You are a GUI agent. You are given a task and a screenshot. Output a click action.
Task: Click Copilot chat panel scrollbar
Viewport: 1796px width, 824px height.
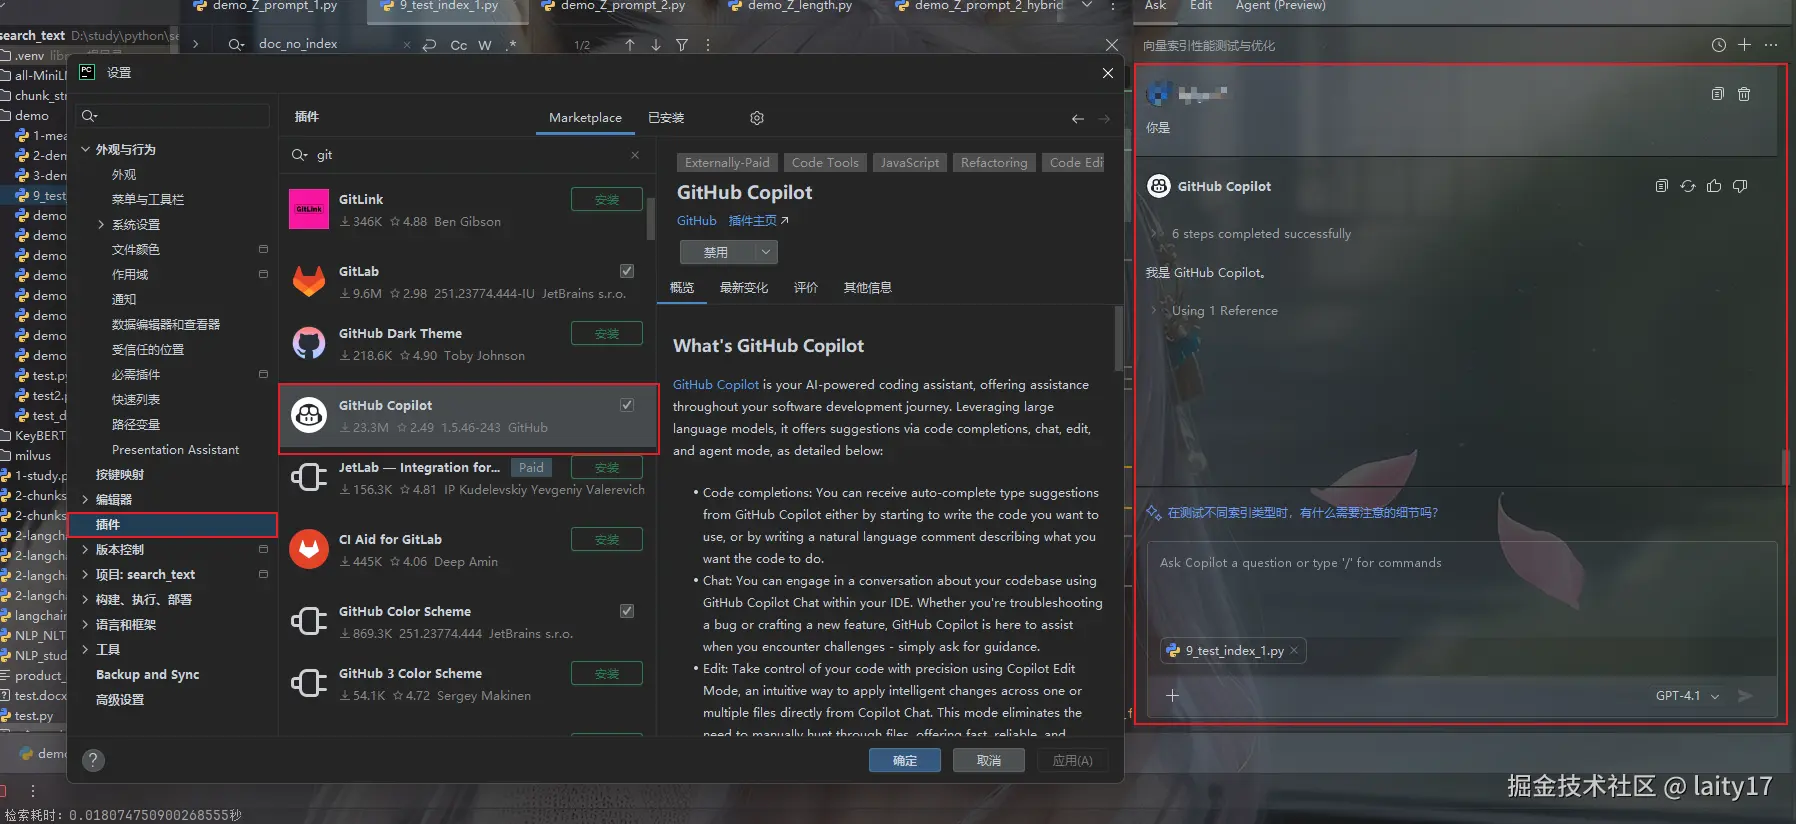click(x=1785, y=467)
